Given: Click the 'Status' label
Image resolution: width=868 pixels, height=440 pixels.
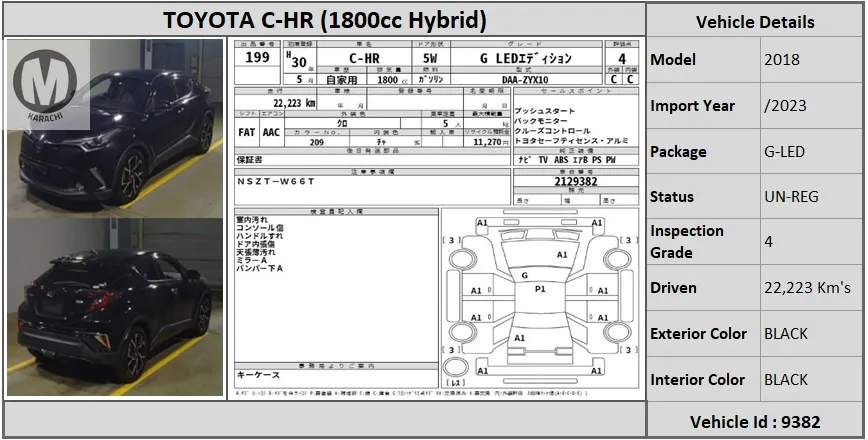Looking at the screenshot, I should point(672,196).
